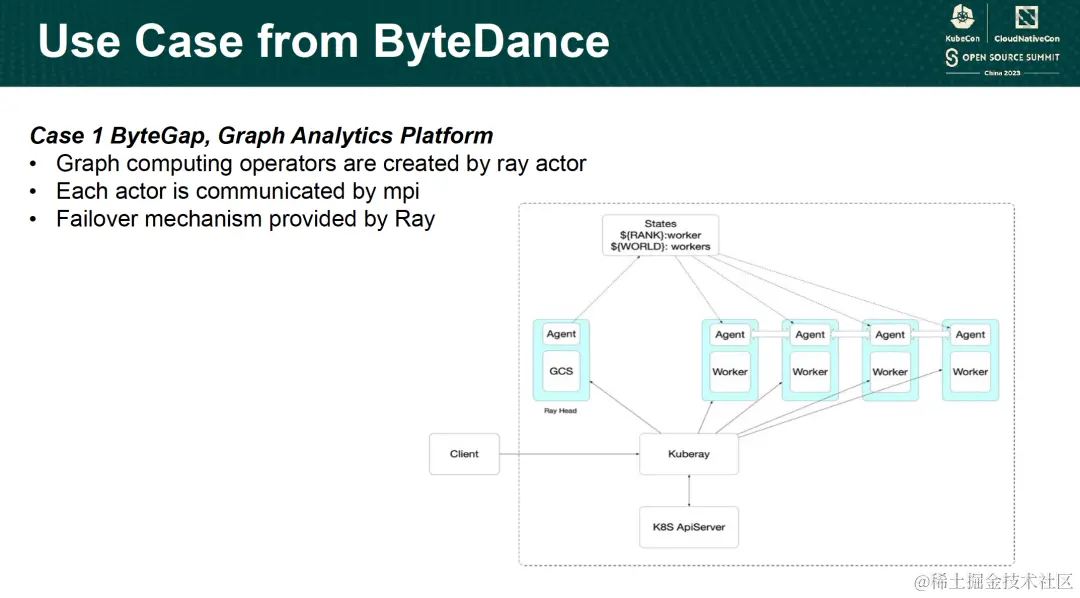Click the GCS box in Ray Head
This screenshot has height=598, width=1080.
coord(561,371)
